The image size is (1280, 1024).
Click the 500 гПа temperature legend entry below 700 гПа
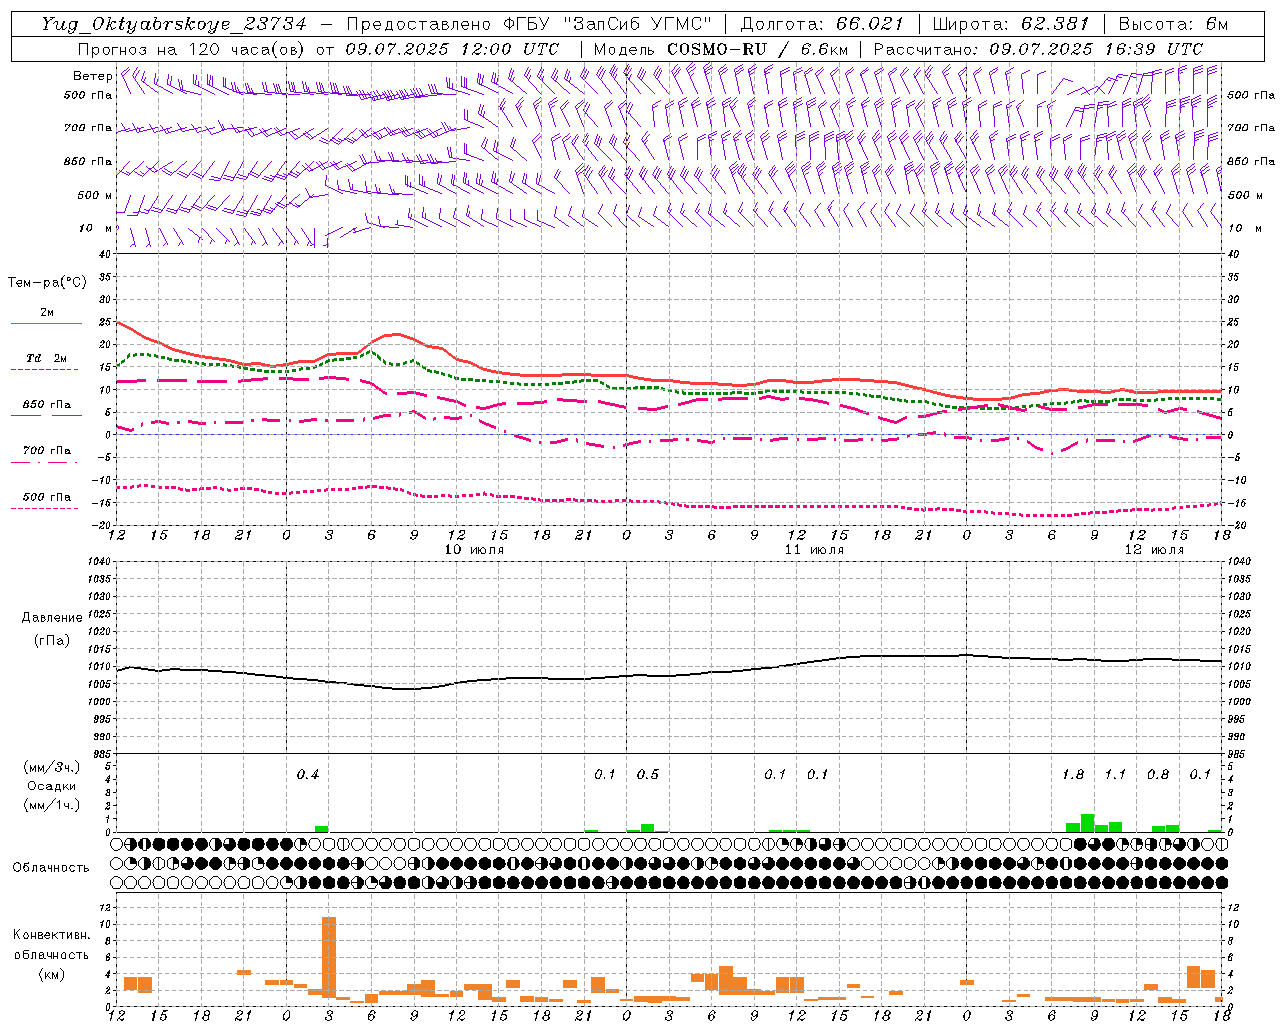click(46, 497)
